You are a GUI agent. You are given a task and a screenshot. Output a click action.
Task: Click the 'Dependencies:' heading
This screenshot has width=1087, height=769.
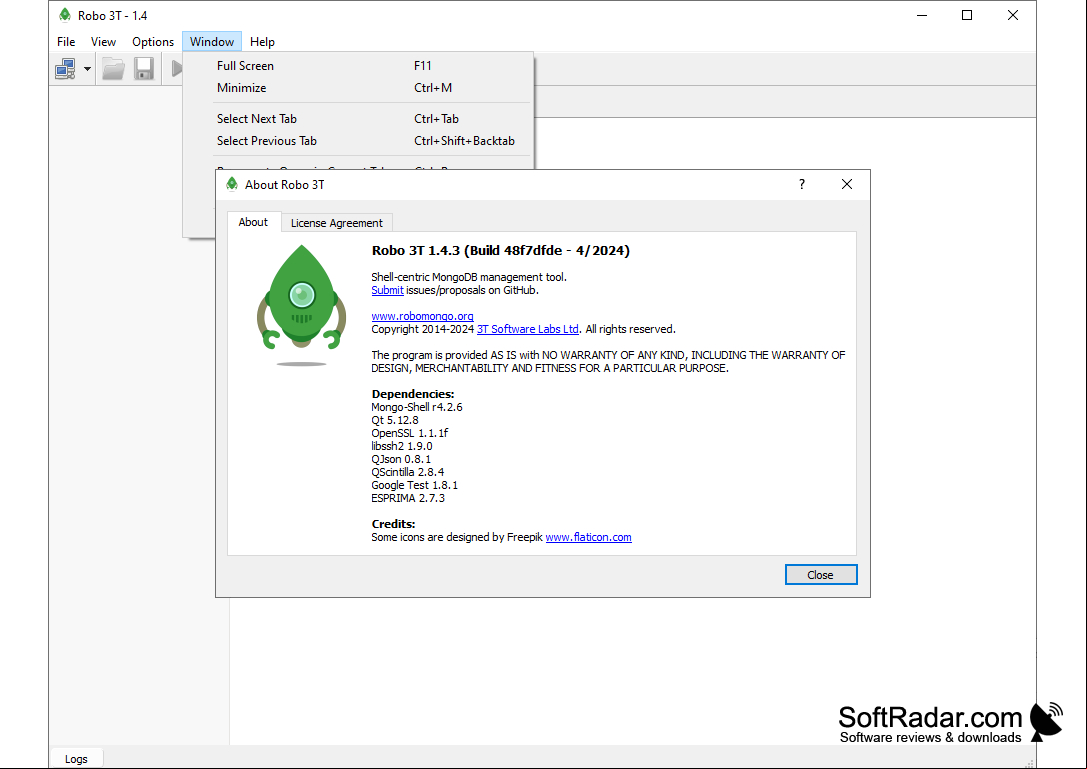coord(413,394)
